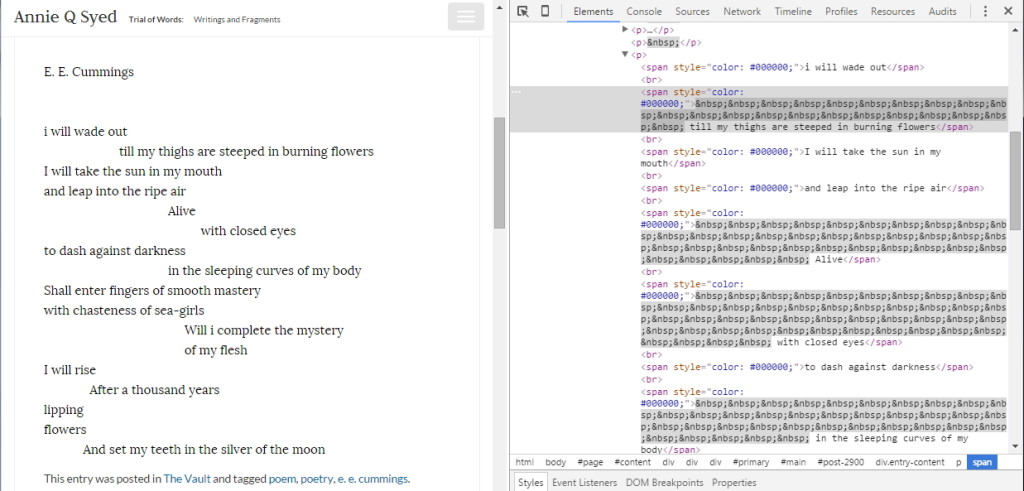The width and height of the screenshot is (1024, 491).
Task: Select the div.entry-content breadcrumb
Action: pyautogui.click(x=910, y=462)
